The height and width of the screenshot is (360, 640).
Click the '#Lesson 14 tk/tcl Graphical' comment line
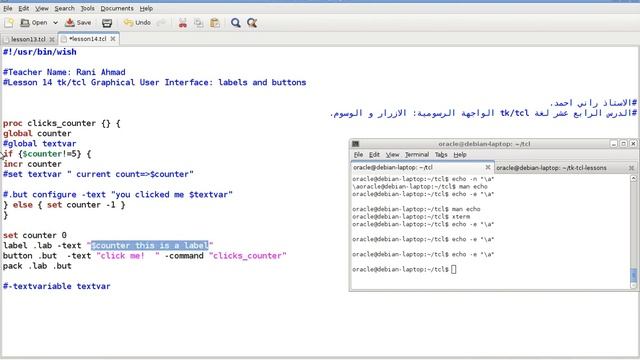[x=154, y=82]
